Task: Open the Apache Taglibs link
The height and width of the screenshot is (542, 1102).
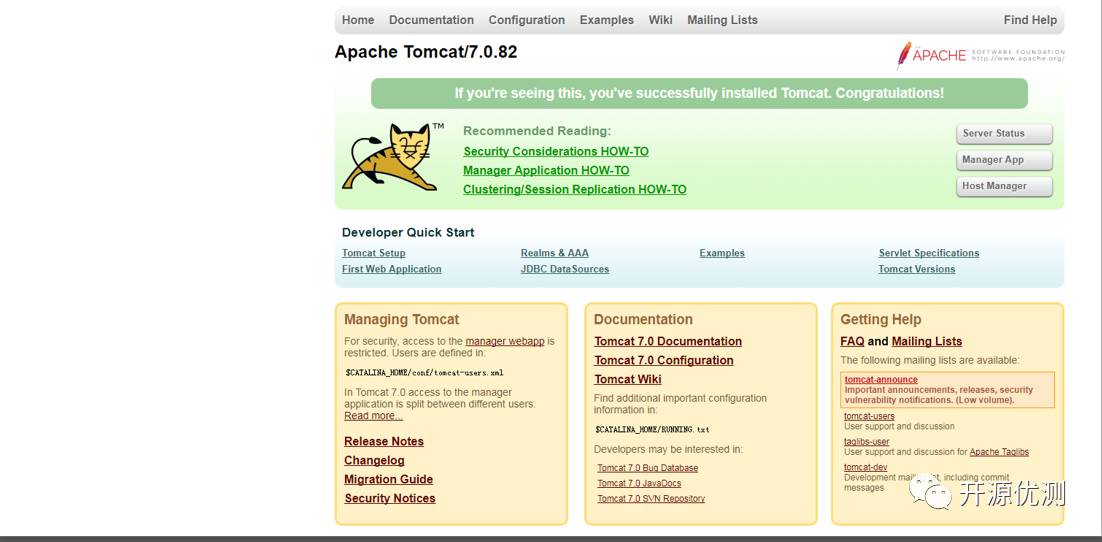Action: [999, 452]
